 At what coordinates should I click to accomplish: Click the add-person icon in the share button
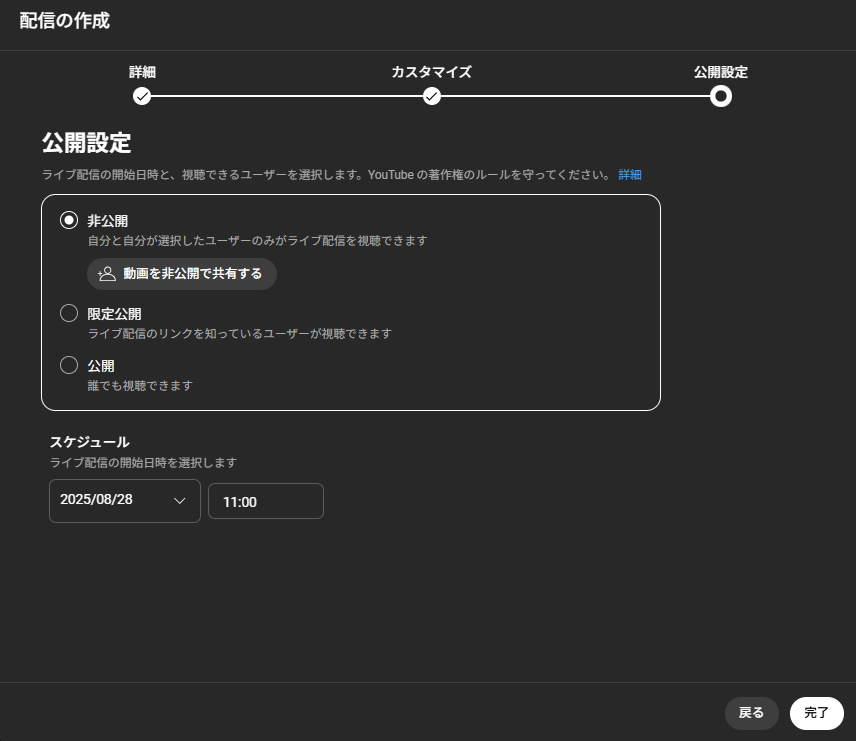pos(107,274)
